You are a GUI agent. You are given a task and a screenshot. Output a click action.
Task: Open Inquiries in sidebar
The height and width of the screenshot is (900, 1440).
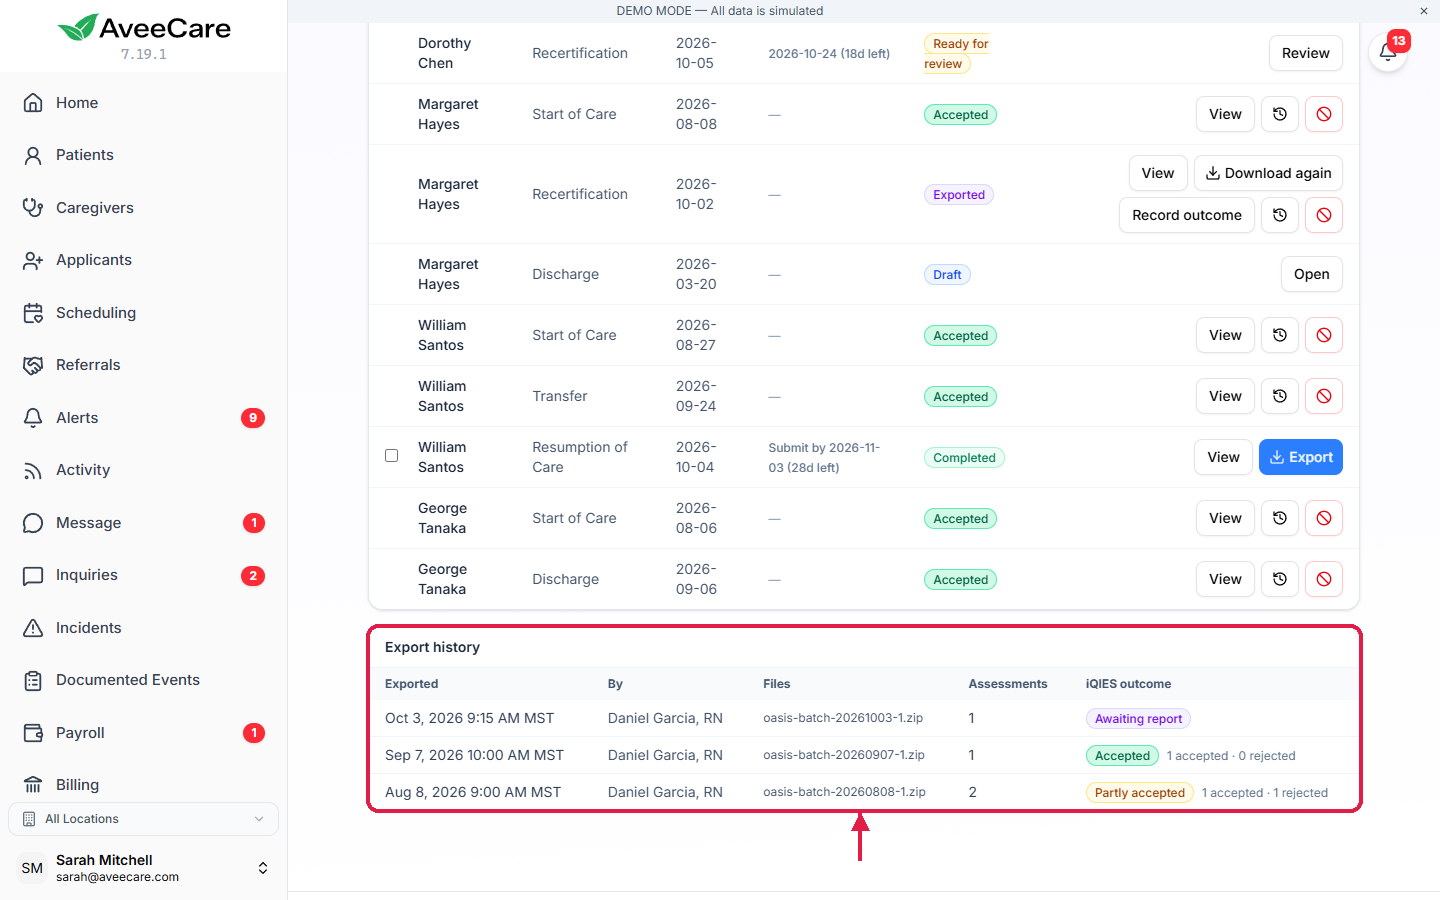[143, 575]
